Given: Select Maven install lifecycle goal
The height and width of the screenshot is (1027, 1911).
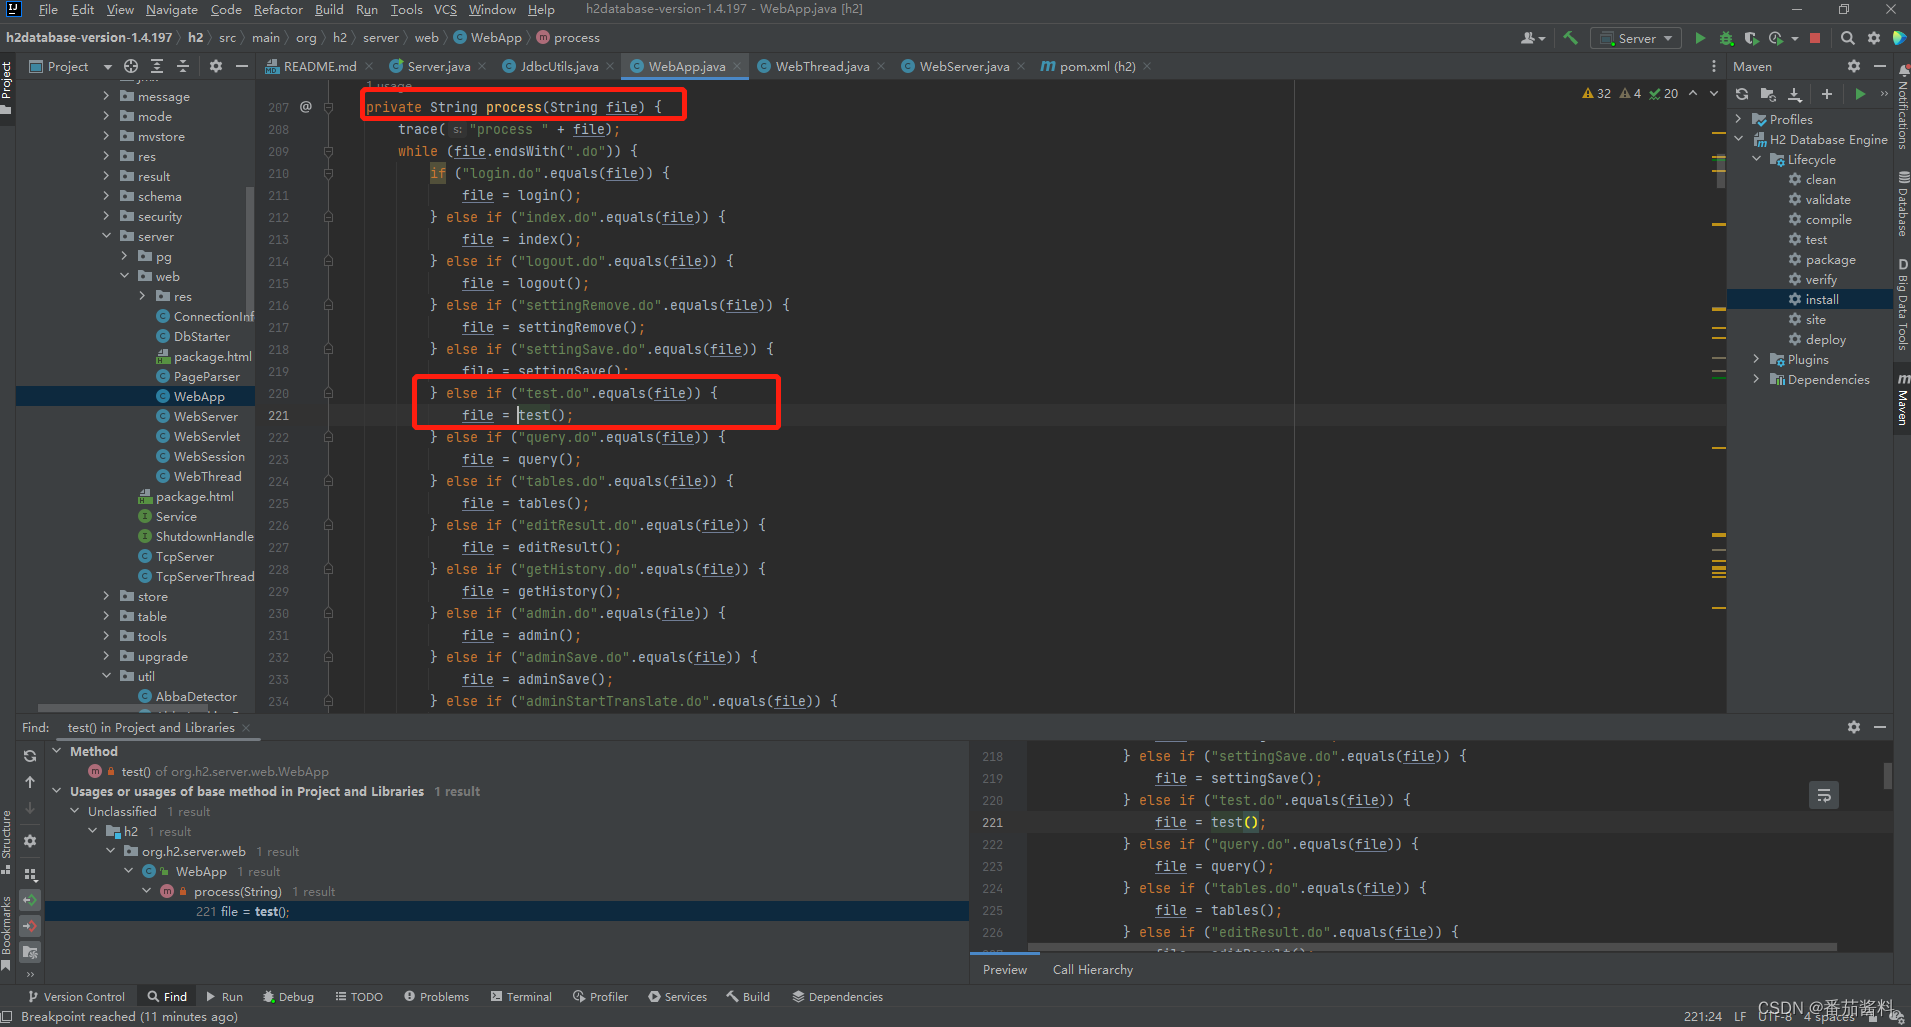Looking at the screenshot, I should pos(1821,299).
